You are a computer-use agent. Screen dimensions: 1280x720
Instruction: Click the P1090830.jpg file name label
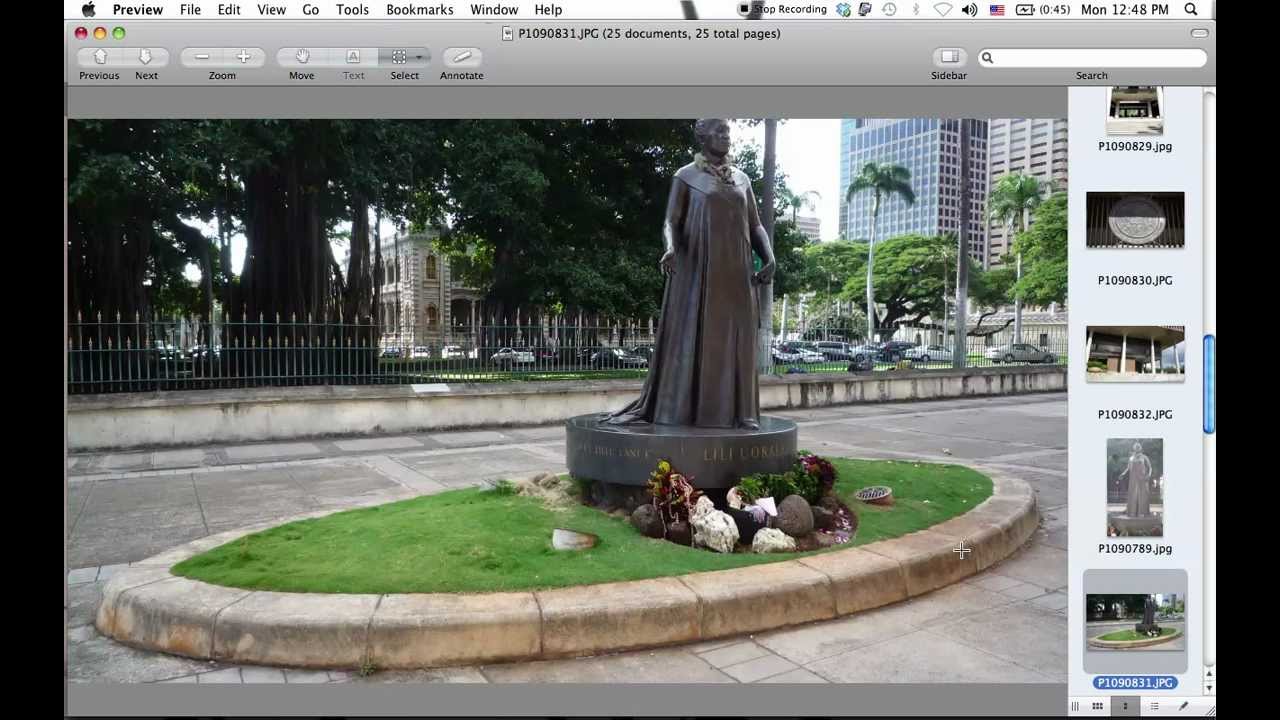pyautogui.click(x=1135, y=281)
